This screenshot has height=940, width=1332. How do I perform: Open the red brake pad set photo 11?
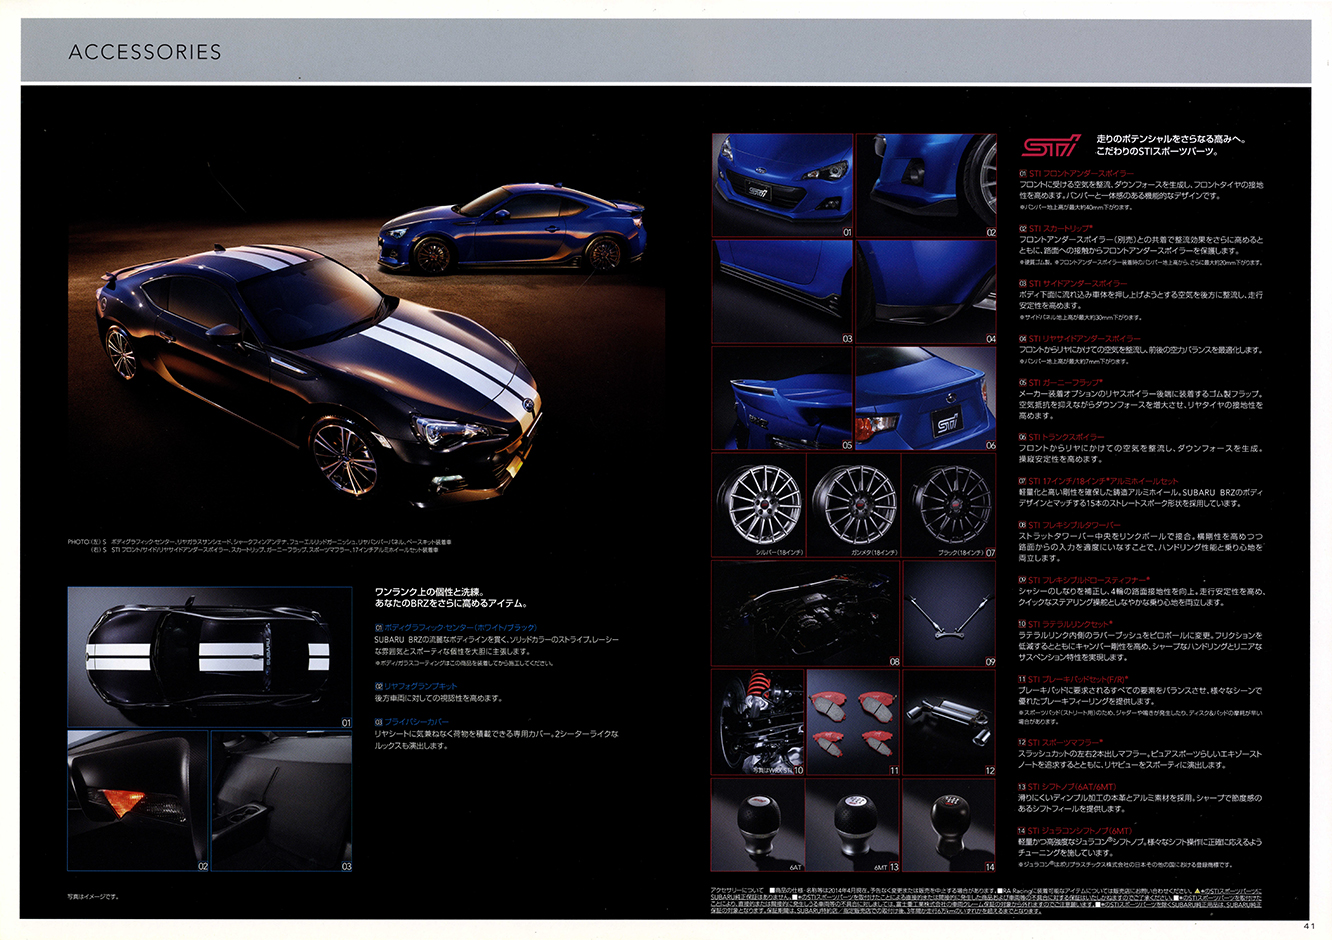(854, 722)
